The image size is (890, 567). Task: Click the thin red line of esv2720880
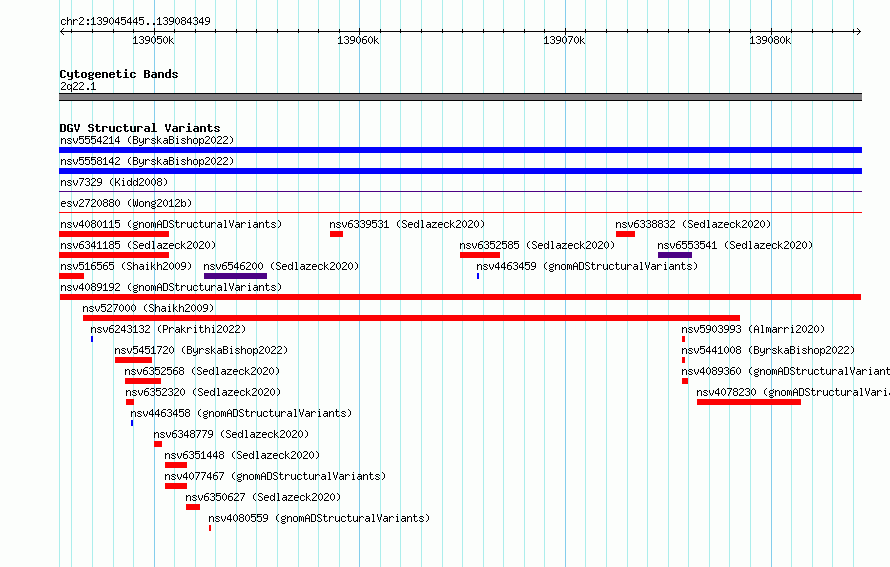click(x=460, y=213)
